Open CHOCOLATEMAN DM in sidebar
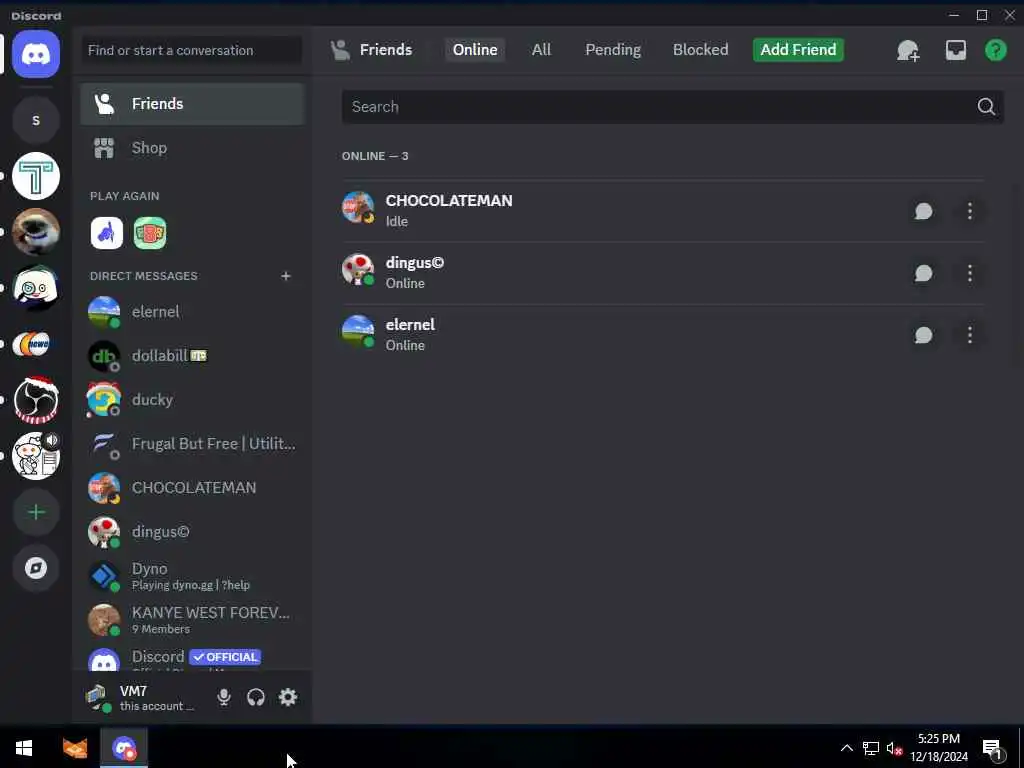 192,488
